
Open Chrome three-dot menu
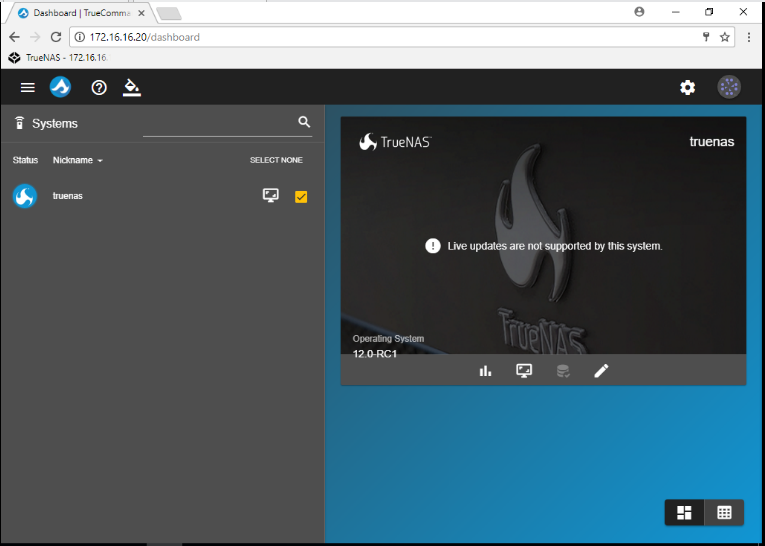pyautogui.click(x=748, y=37)
